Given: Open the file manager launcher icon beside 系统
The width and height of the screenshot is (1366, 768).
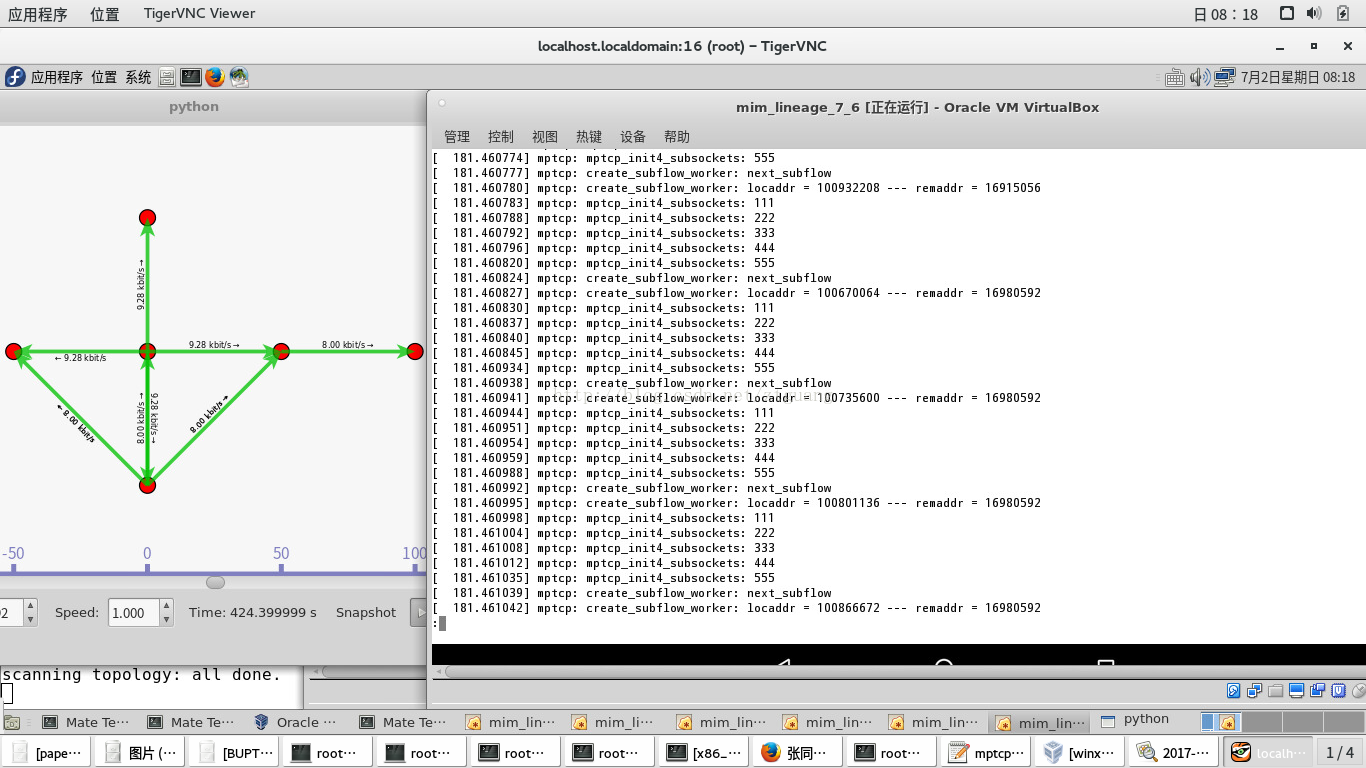Looking at the screenshot, I should click(167, 77).
